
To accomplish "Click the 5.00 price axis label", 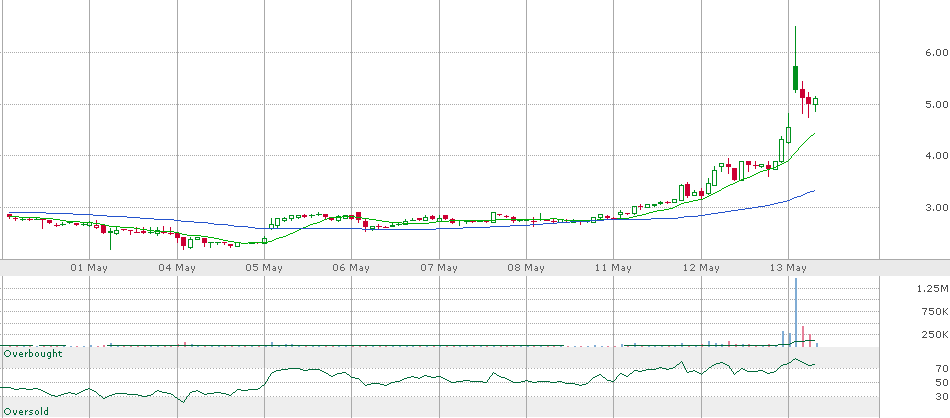I will (937, 104).
